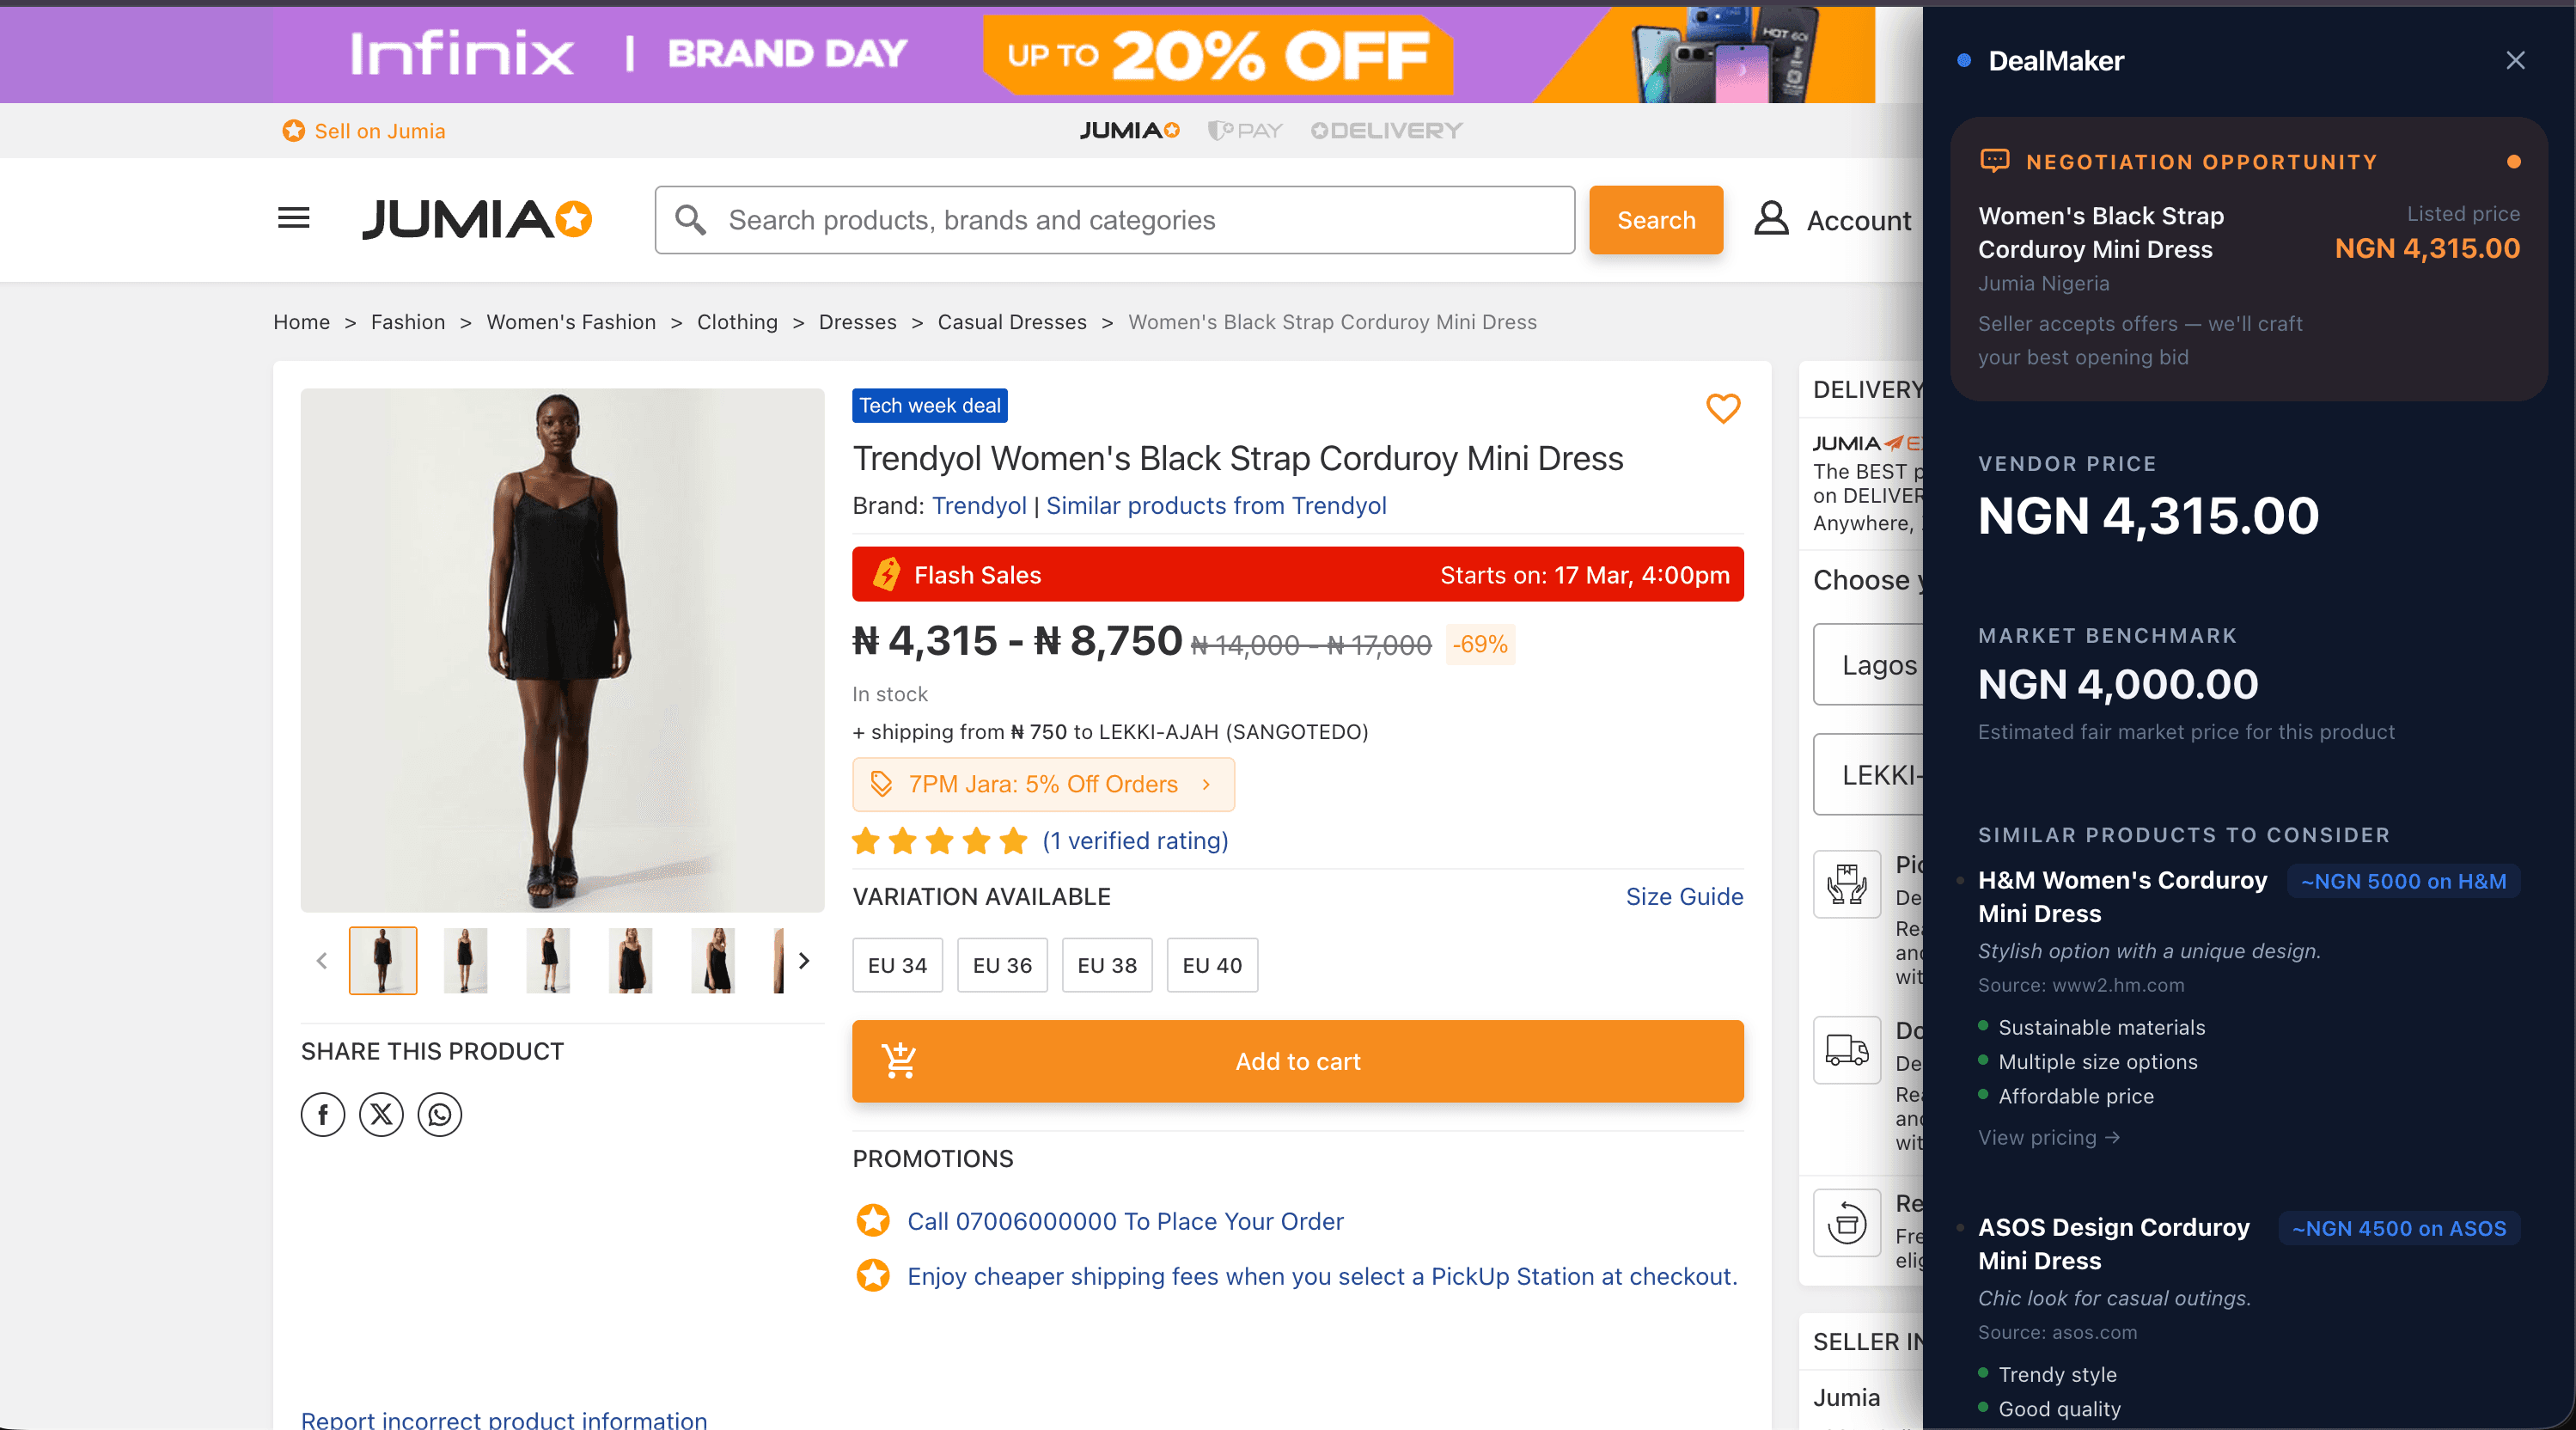Open the LEKKI location selector
The height and width of the screenshot is (1430, 2576).
pyautogui.click(x=1879, y=774)
